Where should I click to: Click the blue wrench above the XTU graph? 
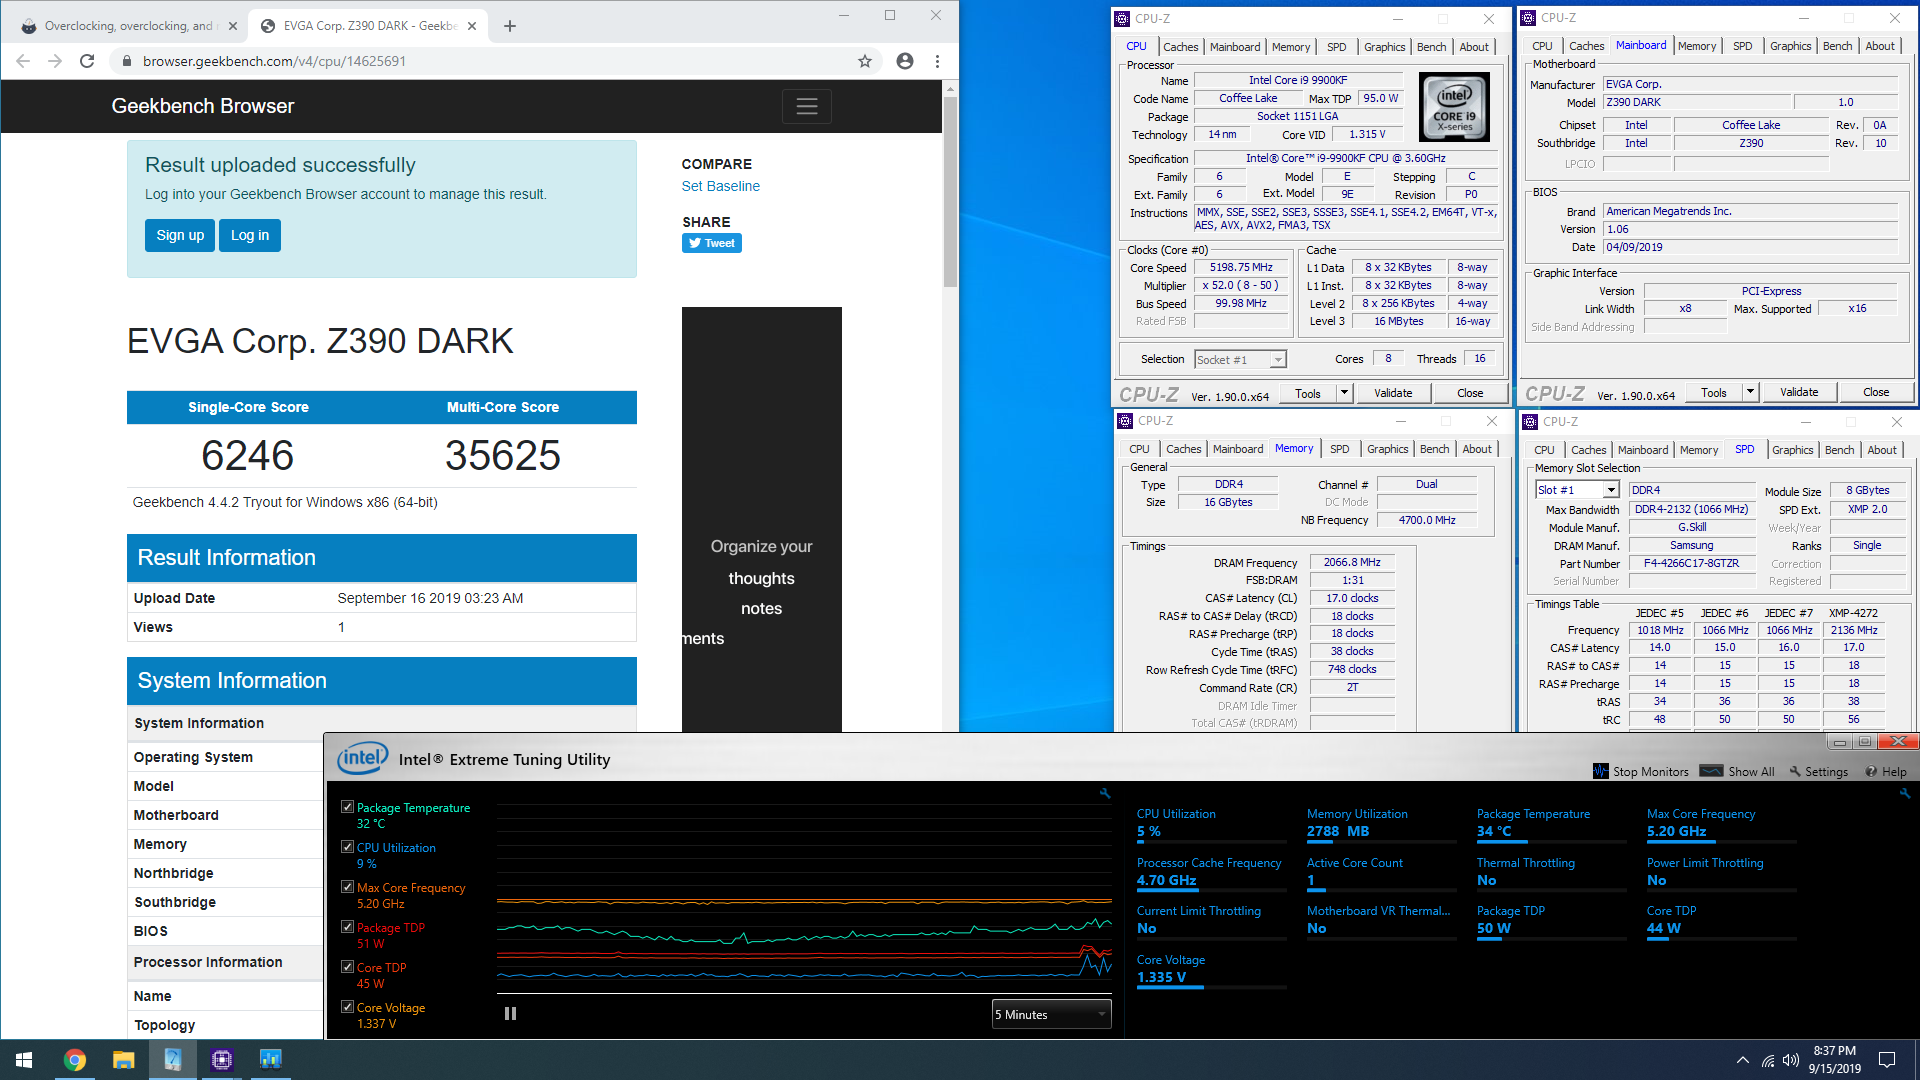tap(1105, 793)
